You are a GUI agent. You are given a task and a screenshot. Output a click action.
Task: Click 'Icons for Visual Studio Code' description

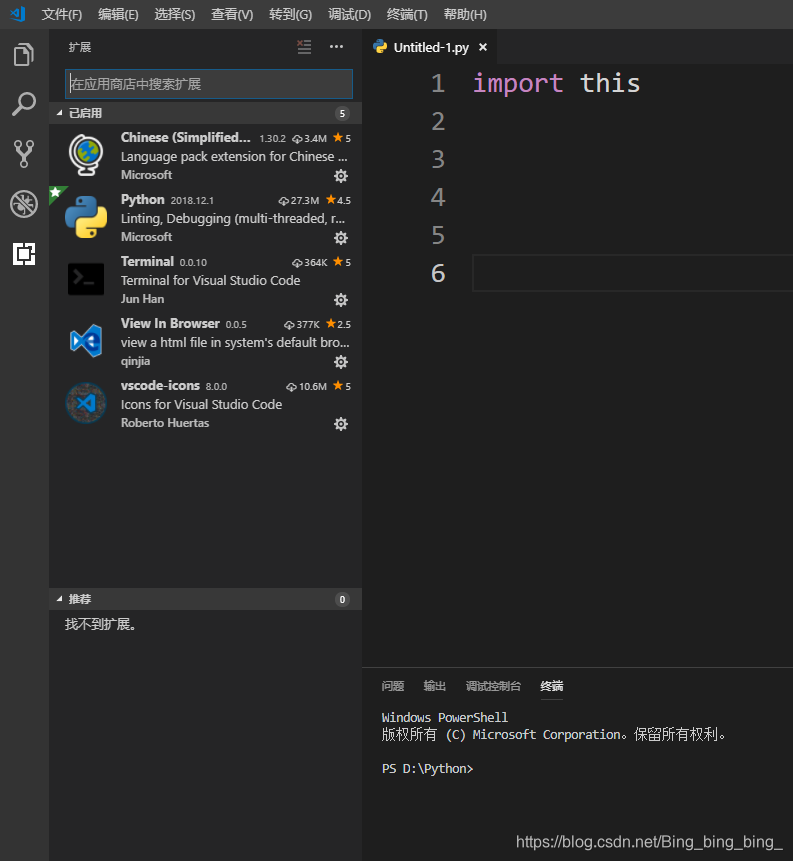[x=202, y=404]
